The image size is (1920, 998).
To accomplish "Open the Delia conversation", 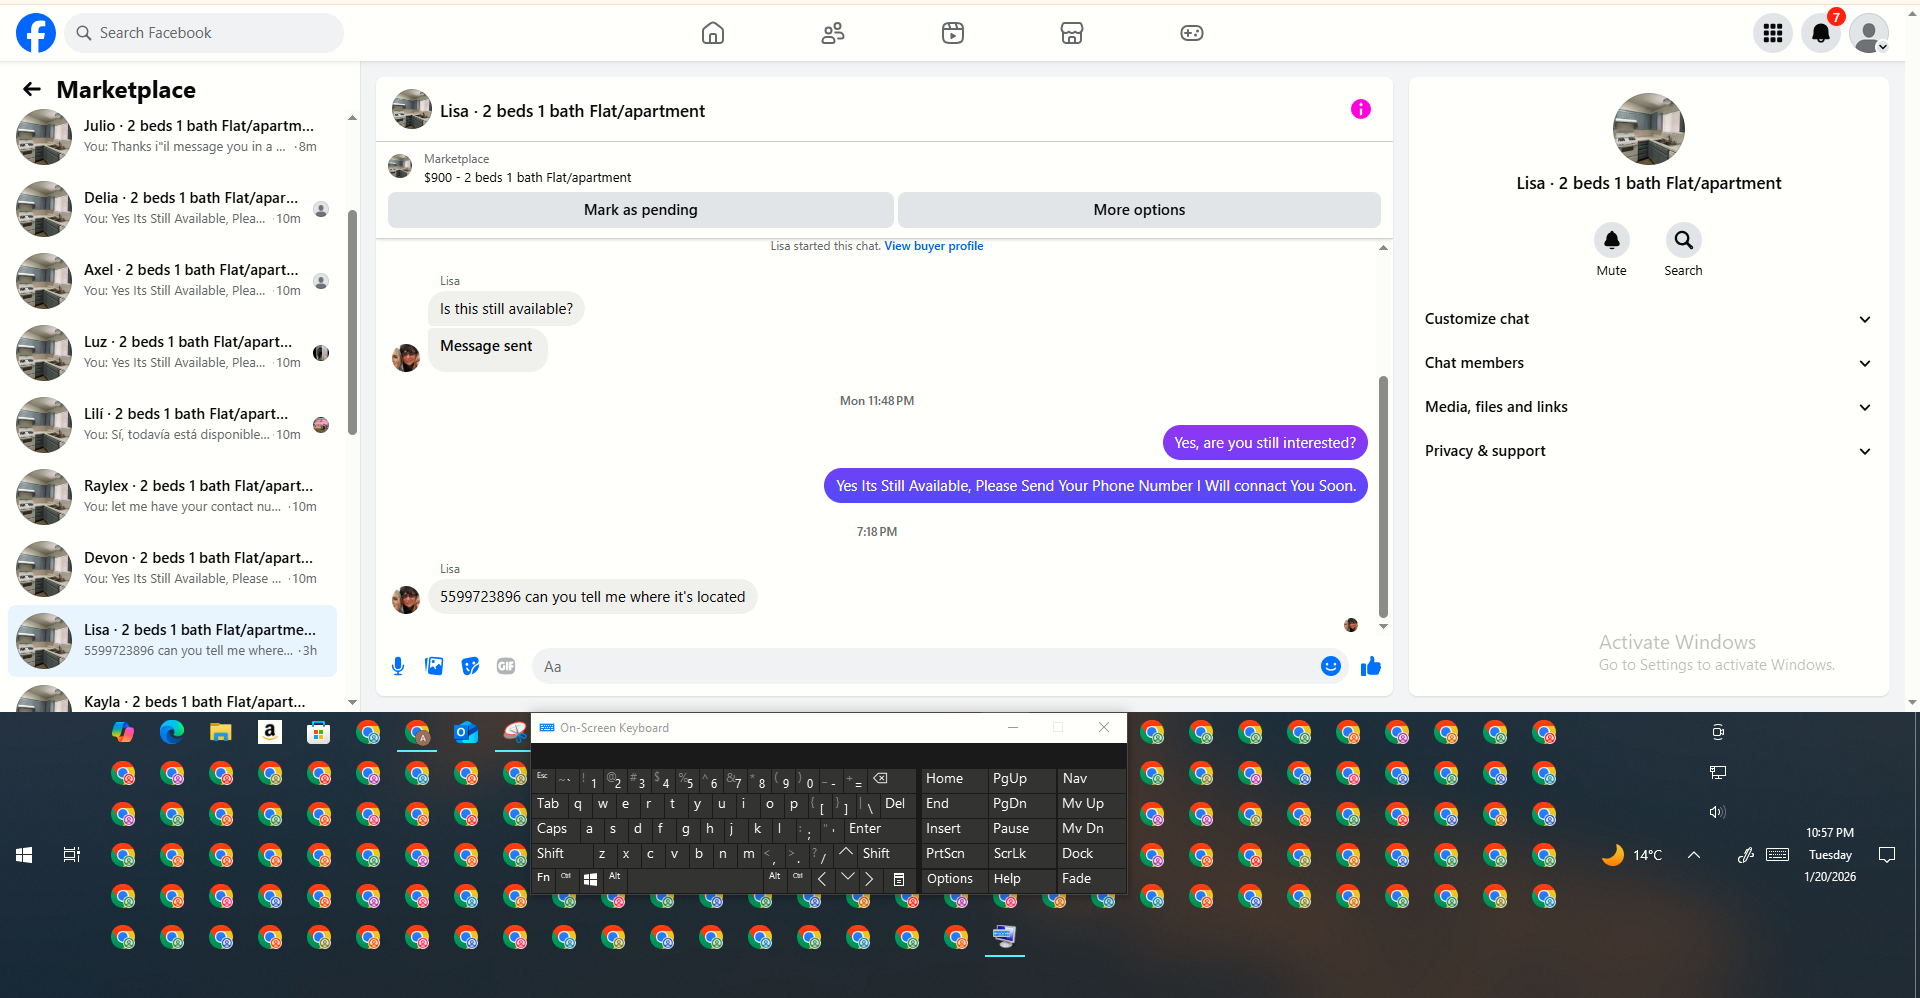I will click(173, 209).
